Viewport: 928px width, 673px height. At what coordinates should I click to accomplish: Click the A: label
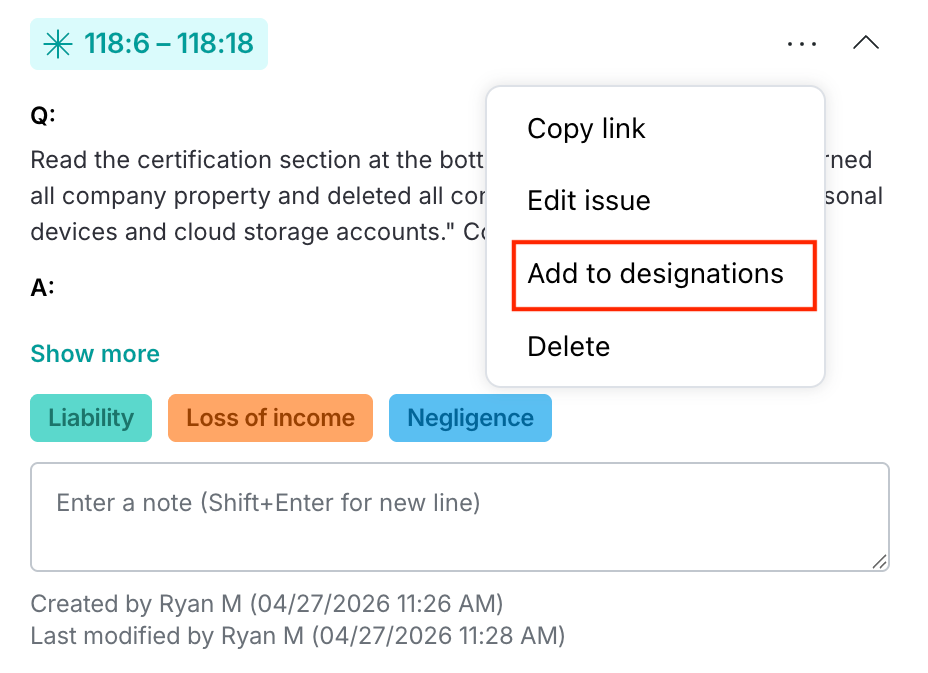(43, 287)
